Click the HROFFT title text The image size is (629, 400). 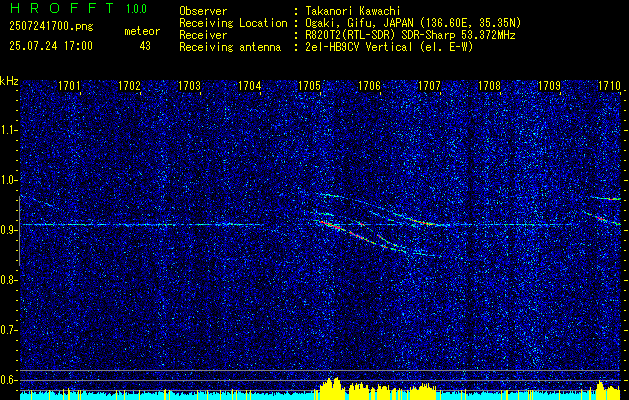click(62, 8)
